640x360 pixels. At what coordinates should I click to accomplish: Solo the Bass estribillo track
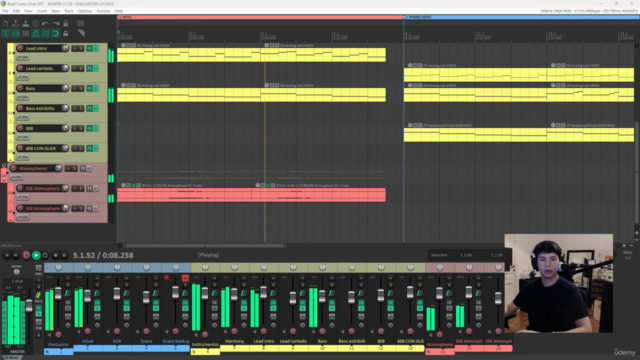[x=81, y=109]
